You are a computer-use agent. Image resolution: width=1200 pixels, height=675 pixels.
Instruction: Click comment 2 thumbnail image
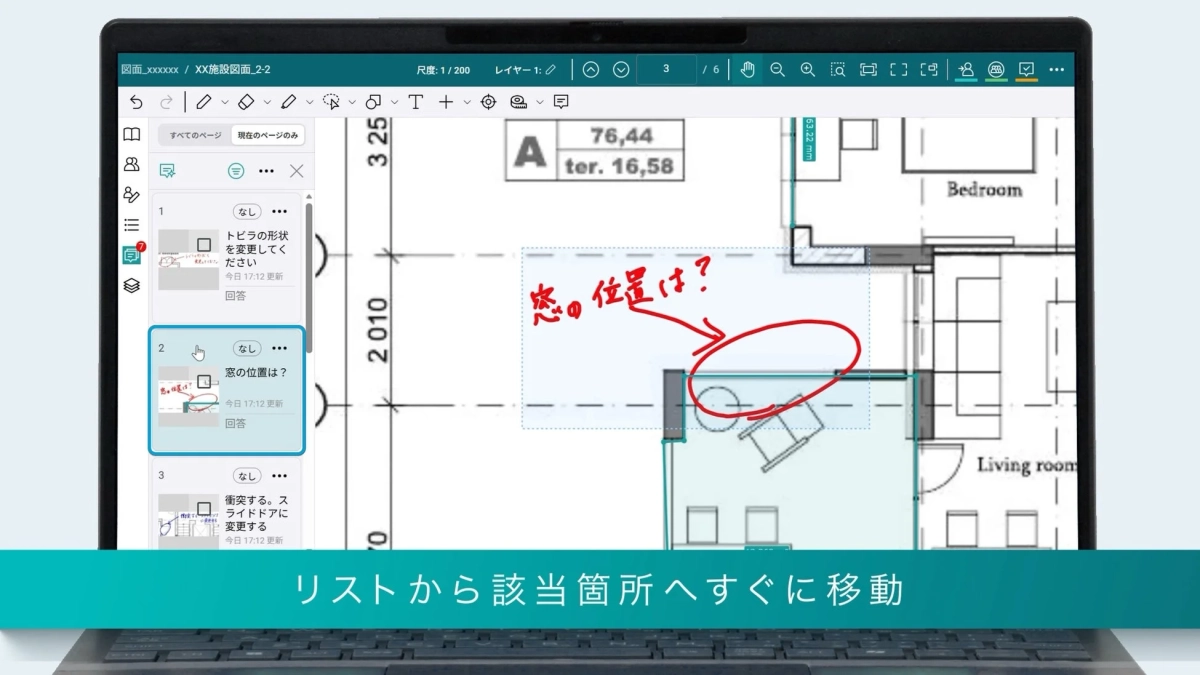click(x=188, y=395)
